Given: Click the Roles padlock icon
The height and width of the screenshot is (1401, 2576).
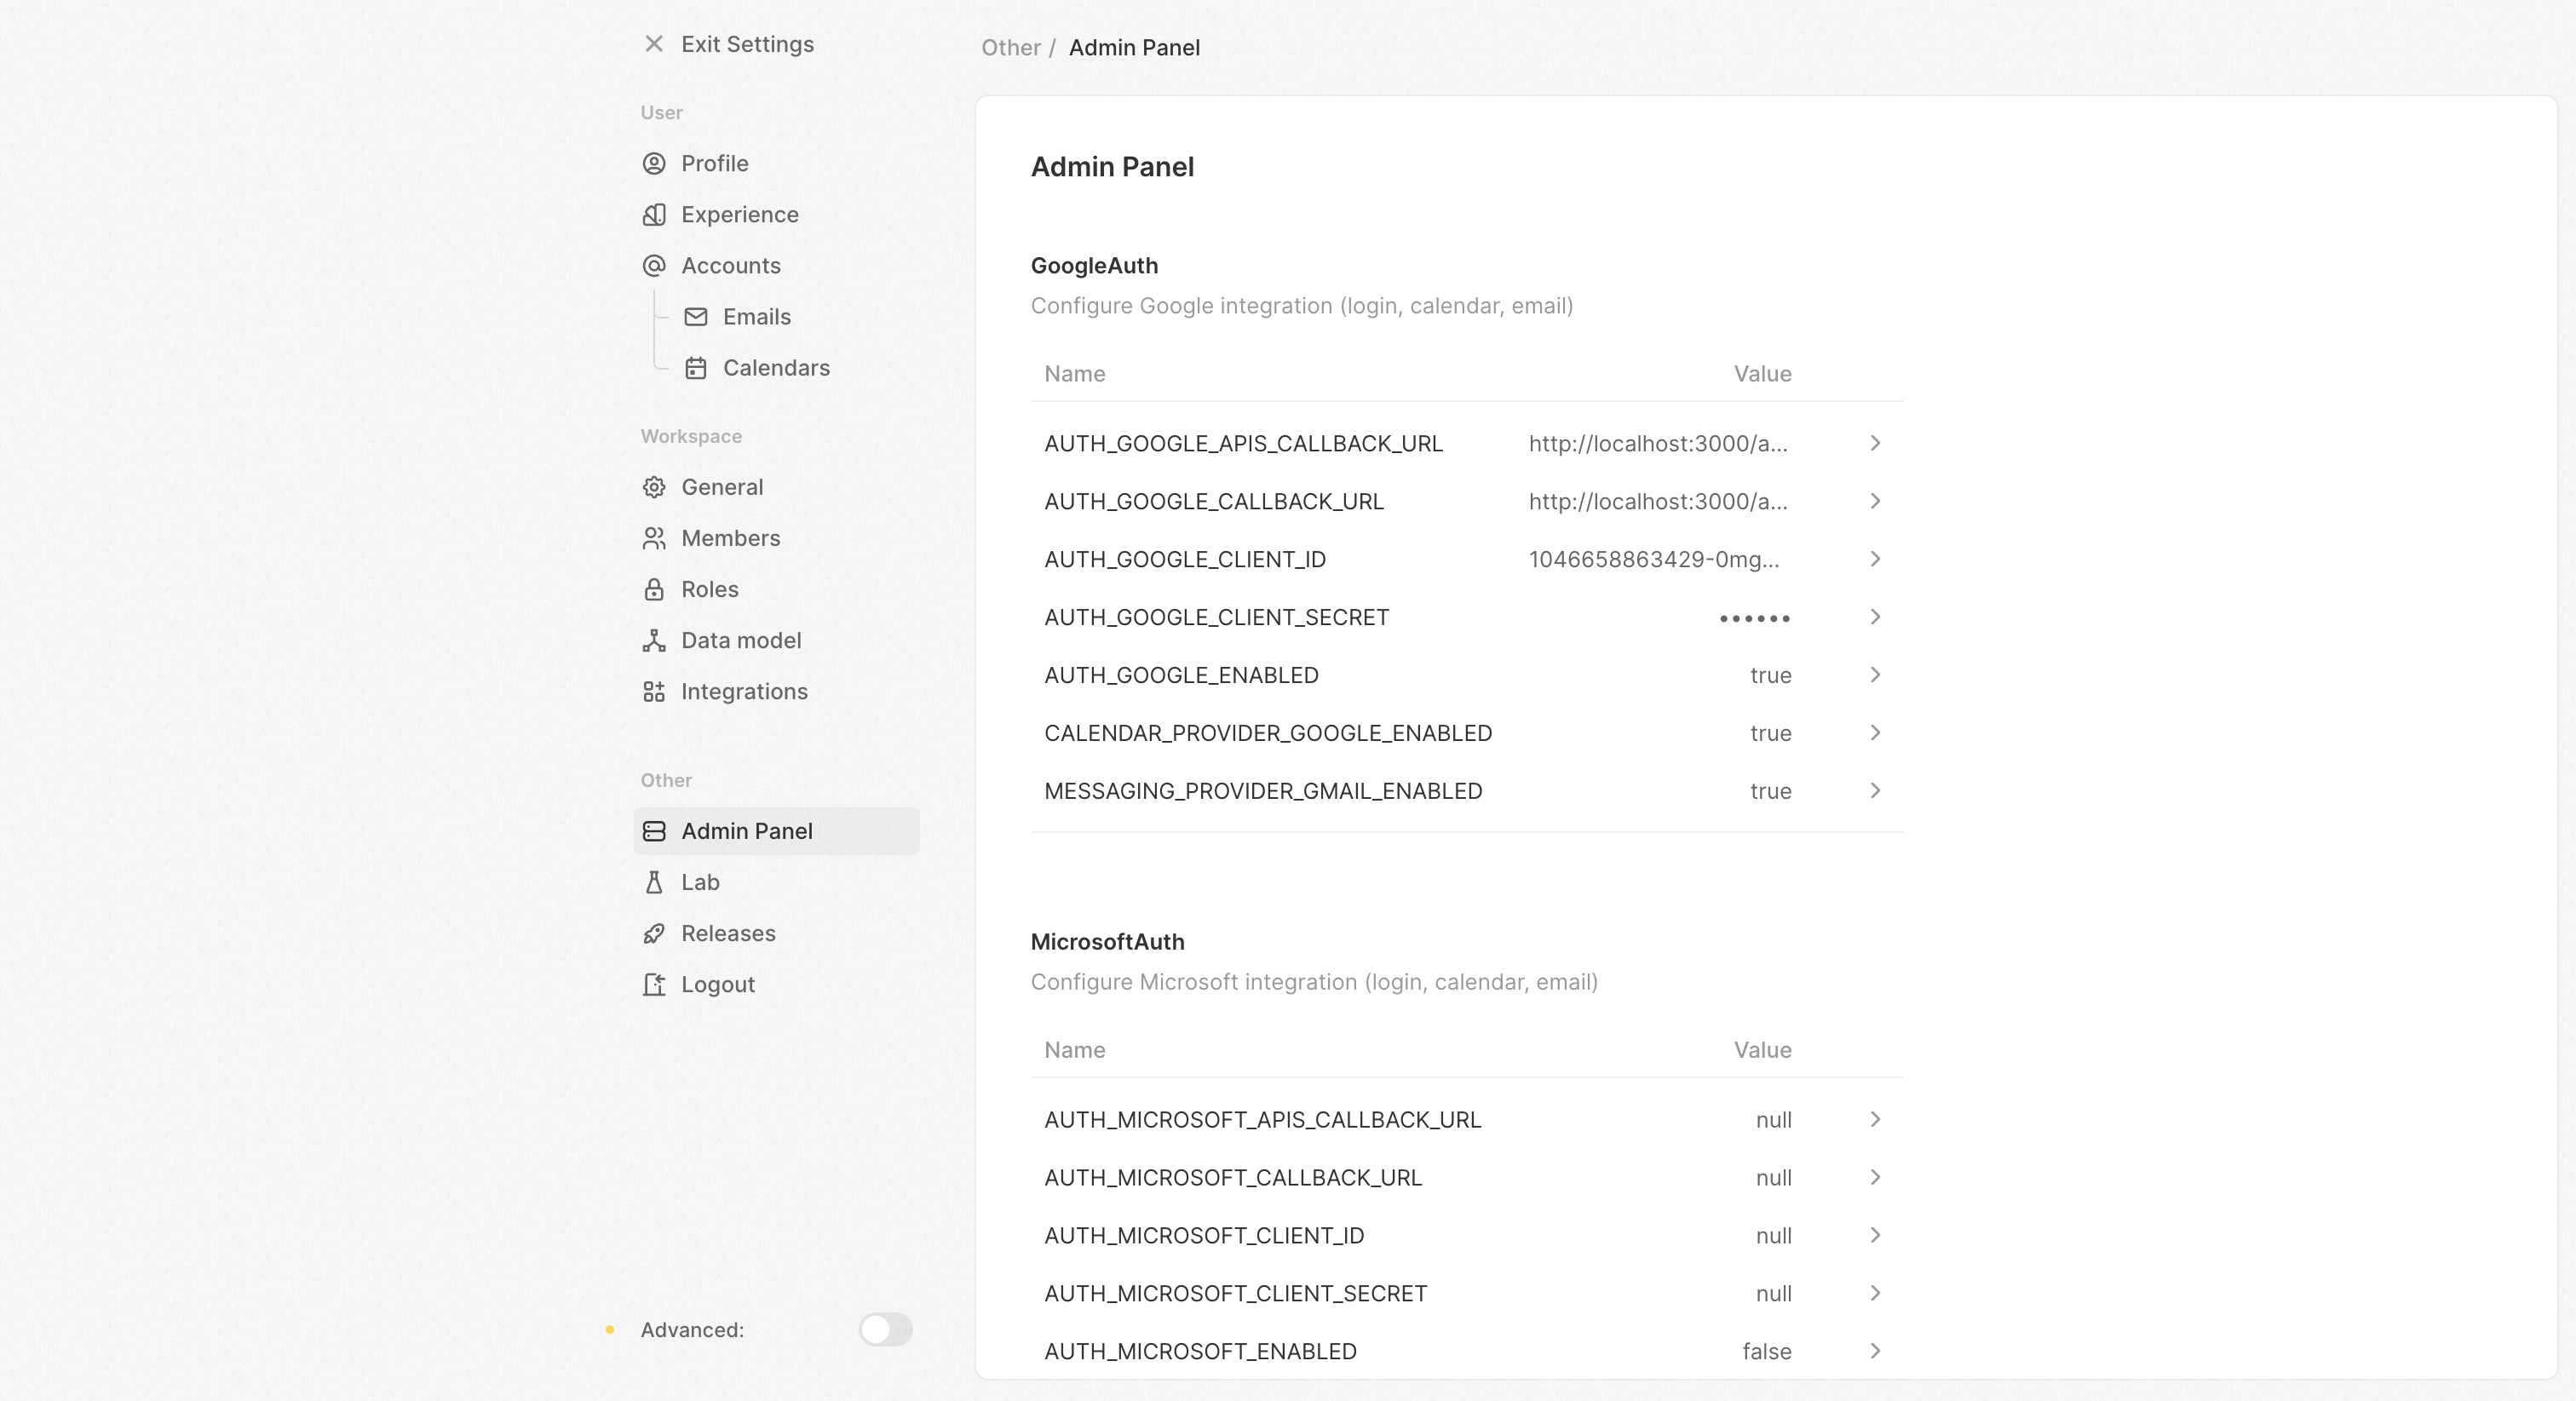Looking at the screenshot, I should coord(654,589).
